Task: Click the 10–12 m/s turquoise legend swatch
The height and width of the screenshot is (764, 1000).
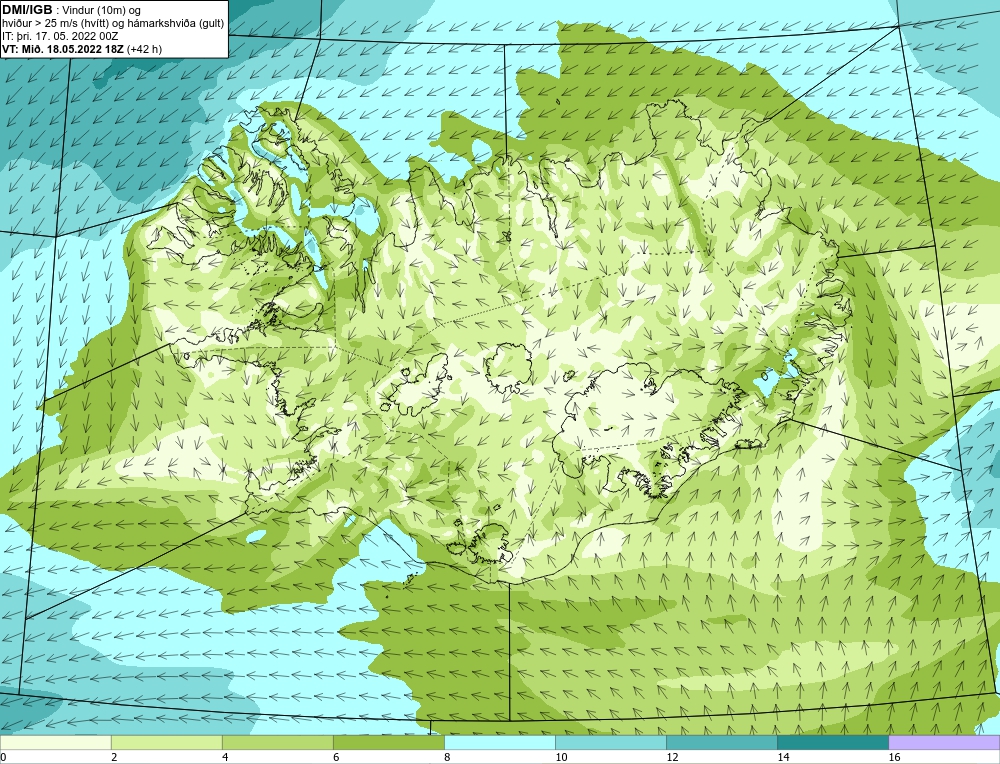Action: 610,742
